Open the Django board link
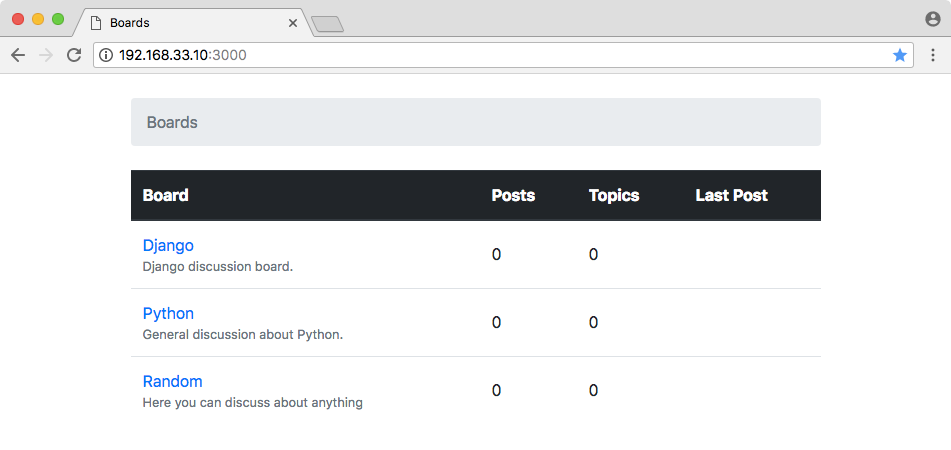Image resolution: width=951 pixels, height=450 pixels. [x=168, y=245]
